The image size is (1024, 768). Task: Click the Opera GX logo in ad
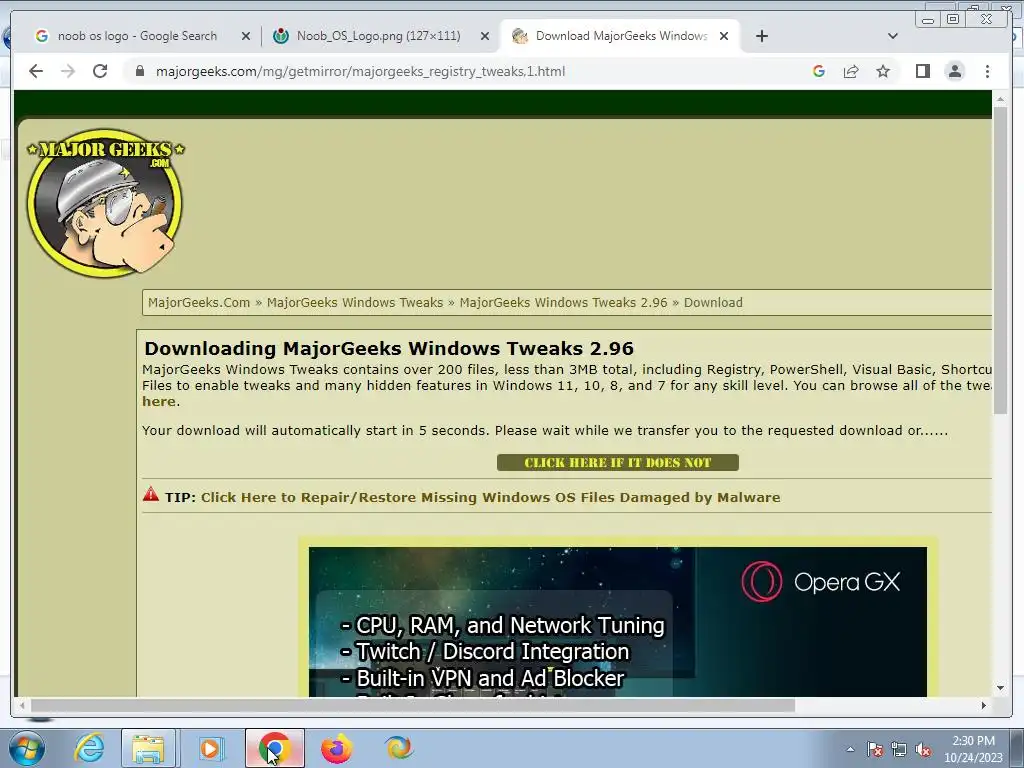[x=821, y=581]
